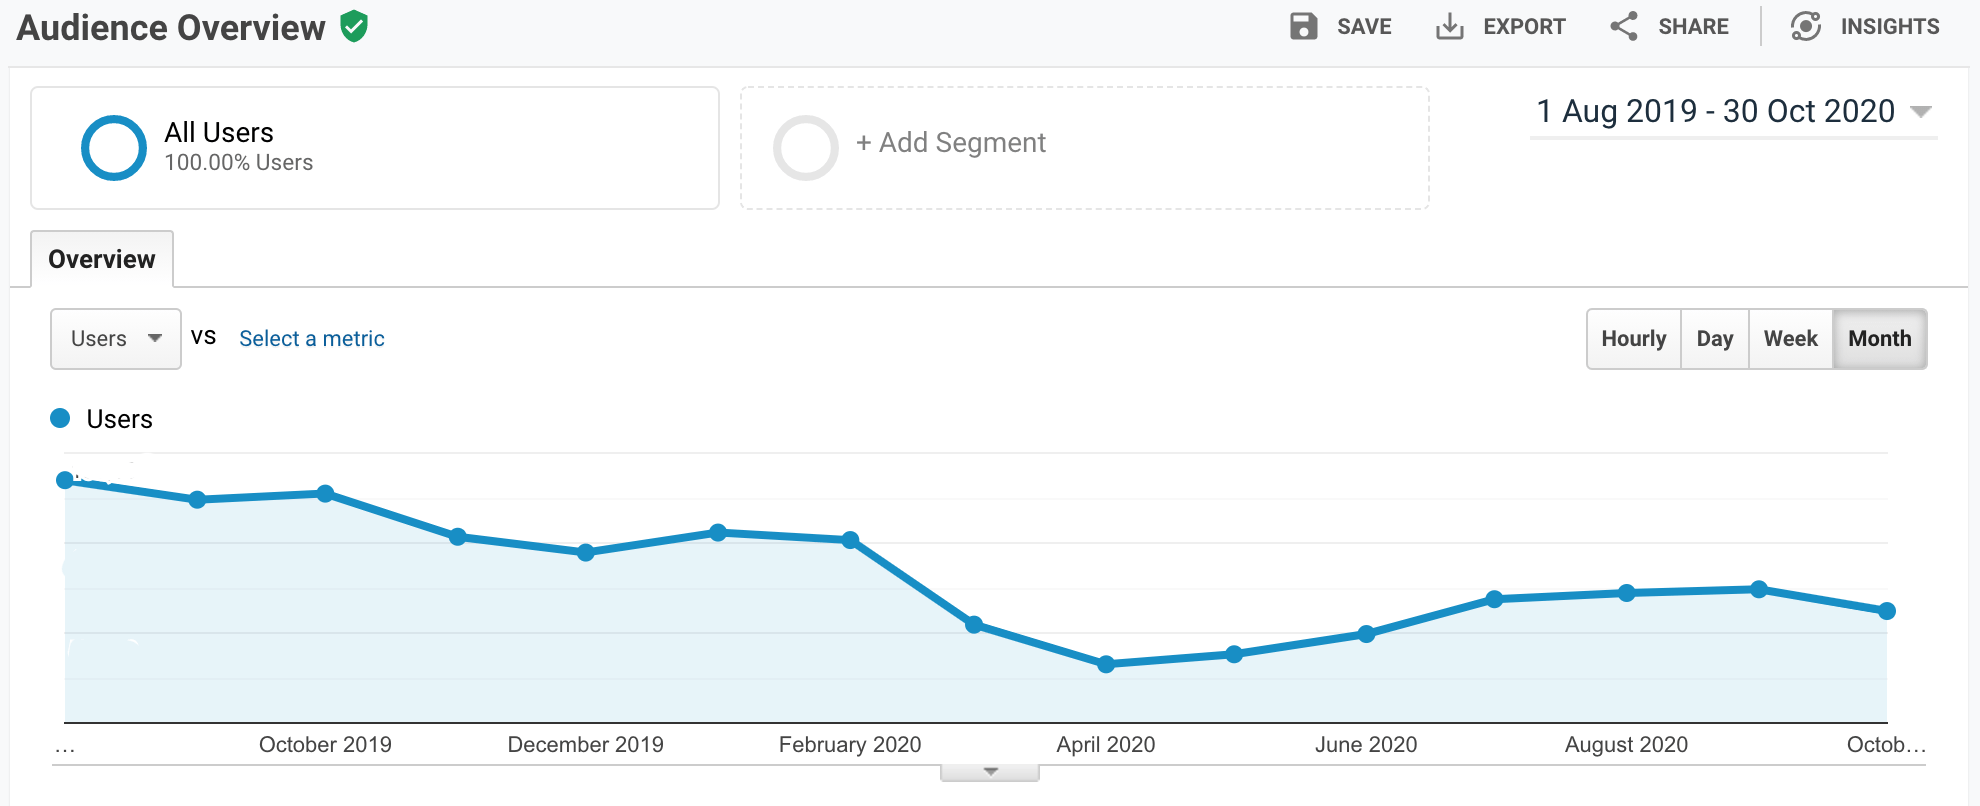Click the Select a metric link

pyautogui.click(x=312, y=339)
